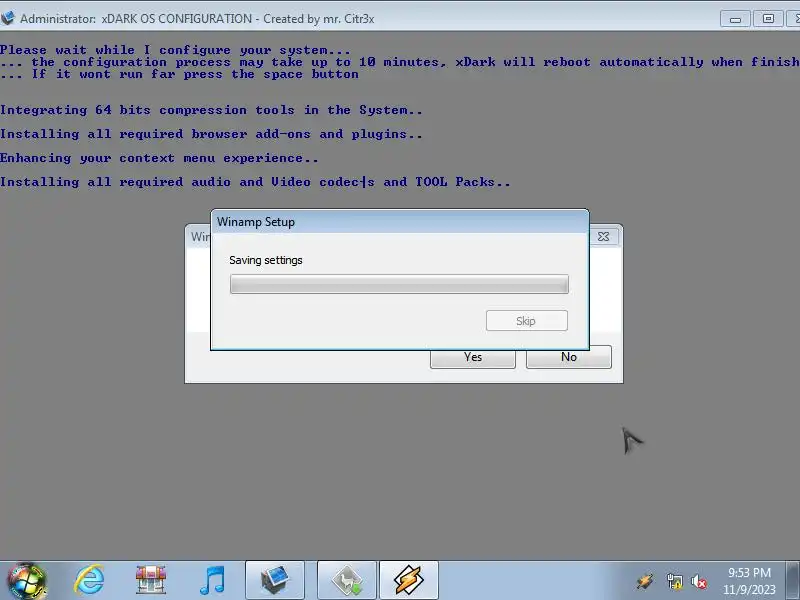The height and width of the screenshot is (600, 800).
Task: Choose Yes in the background Winamp dialog
Action: point(473,357)
